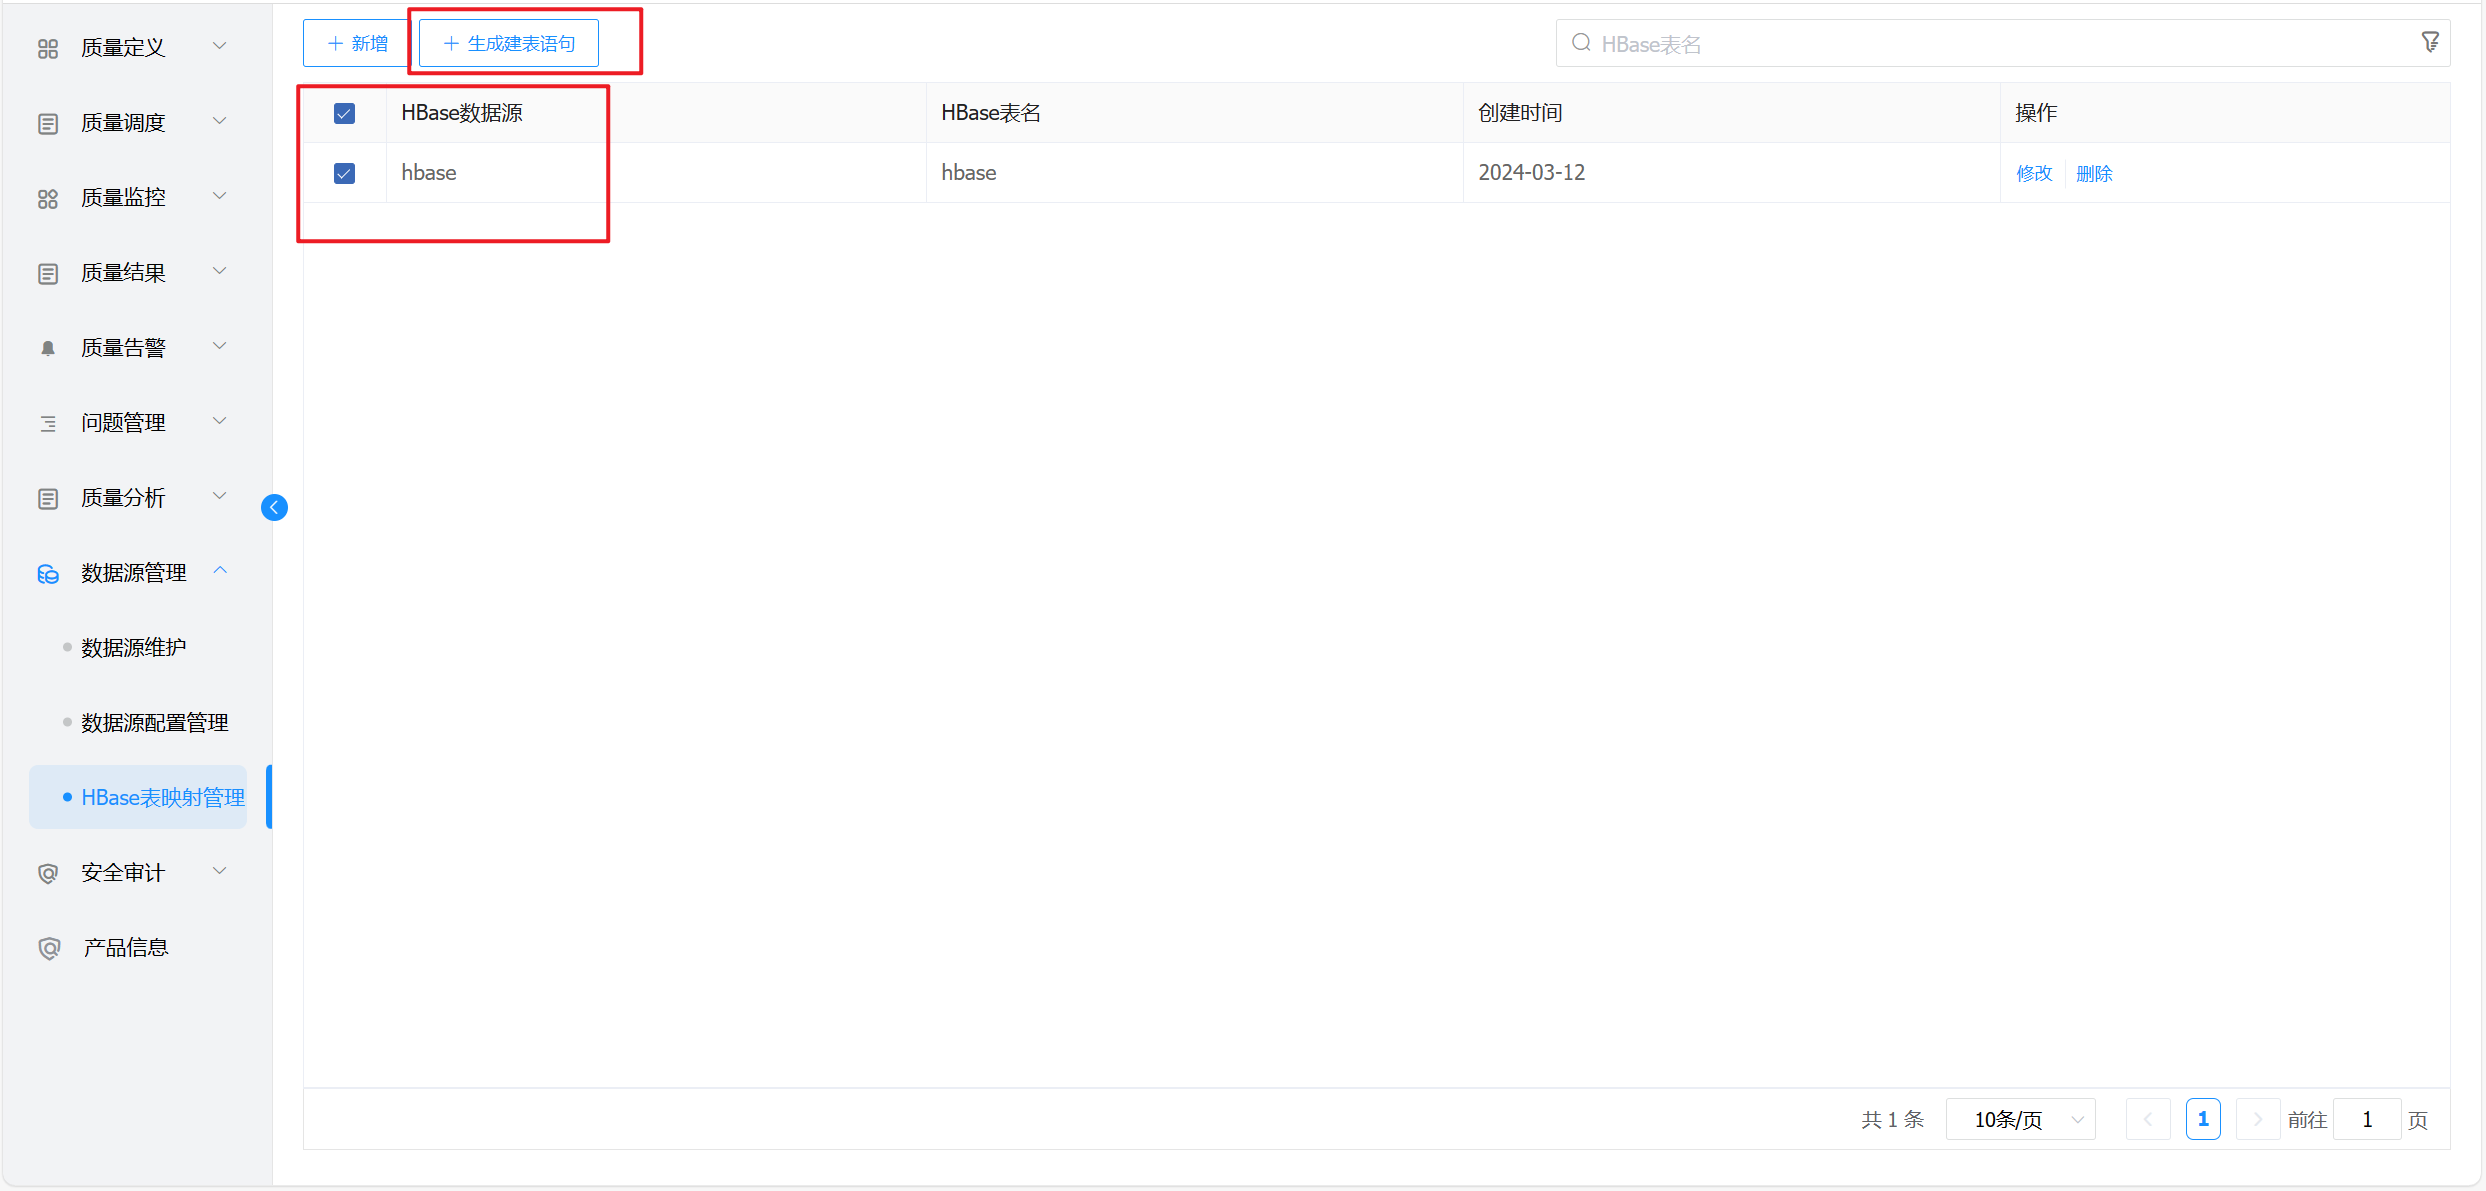Expand the 质量调度 menu chevron
The width and height of the screenshot is (2486, 1191).
pos(220,121)
